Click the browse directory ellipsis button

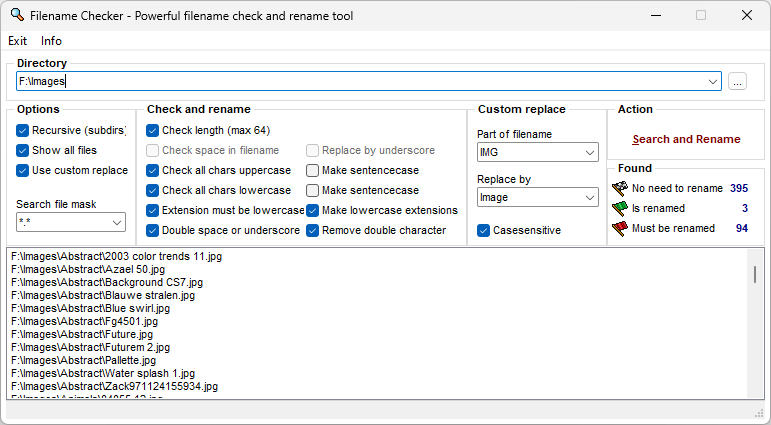pos(737,82)
